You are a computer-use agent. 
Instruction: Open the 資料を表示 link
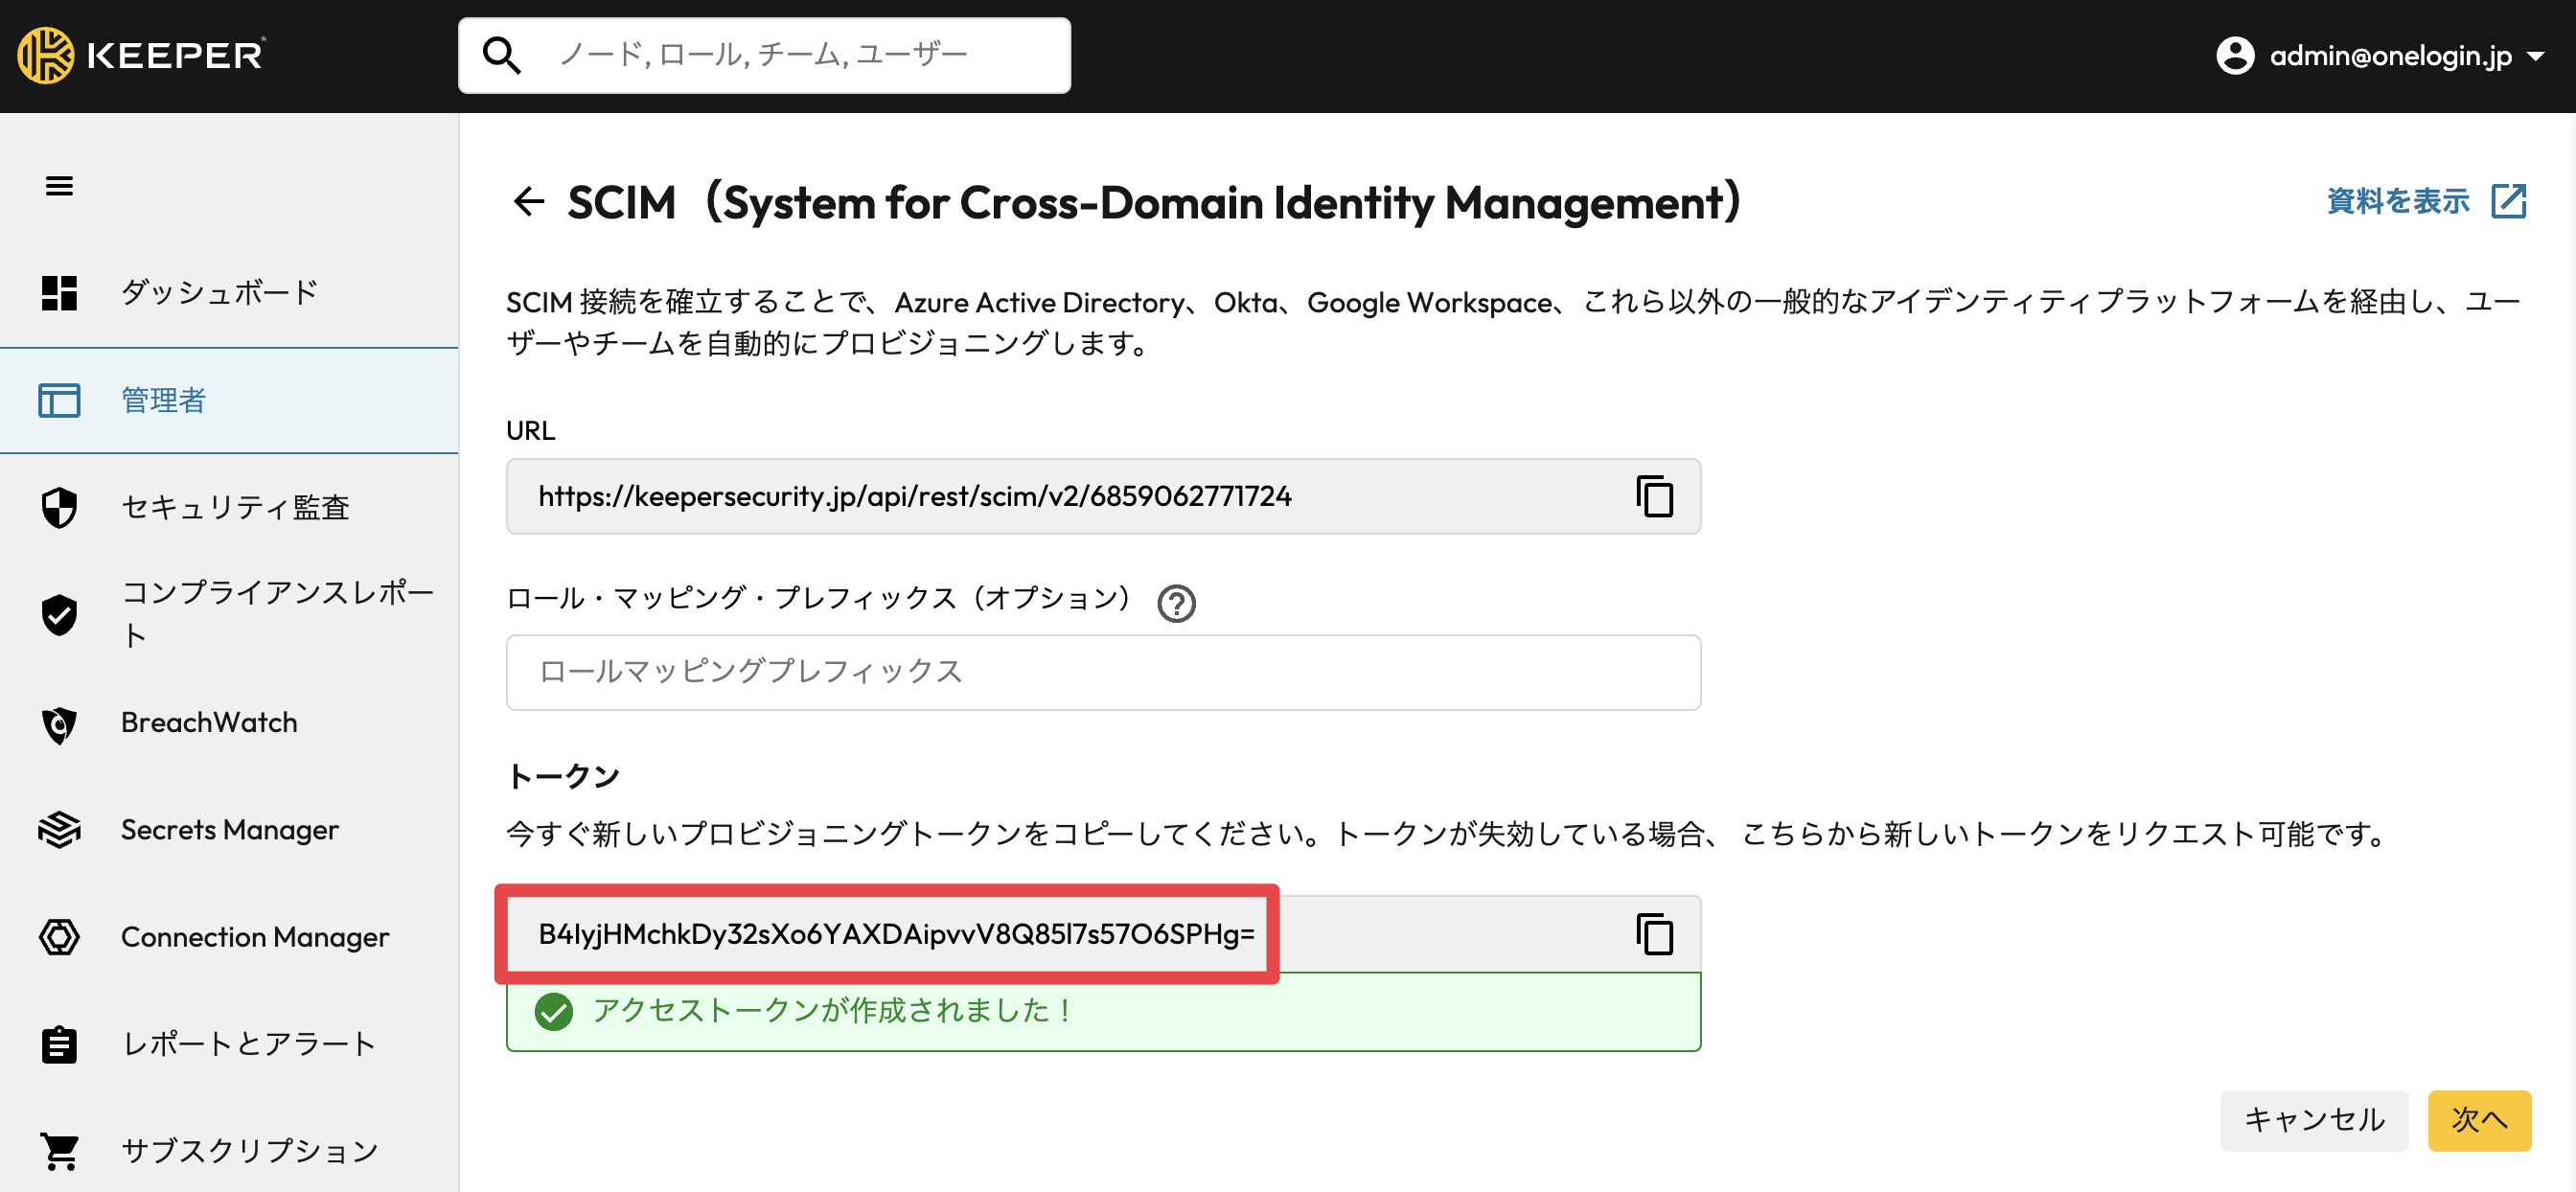click(2397, 201)
